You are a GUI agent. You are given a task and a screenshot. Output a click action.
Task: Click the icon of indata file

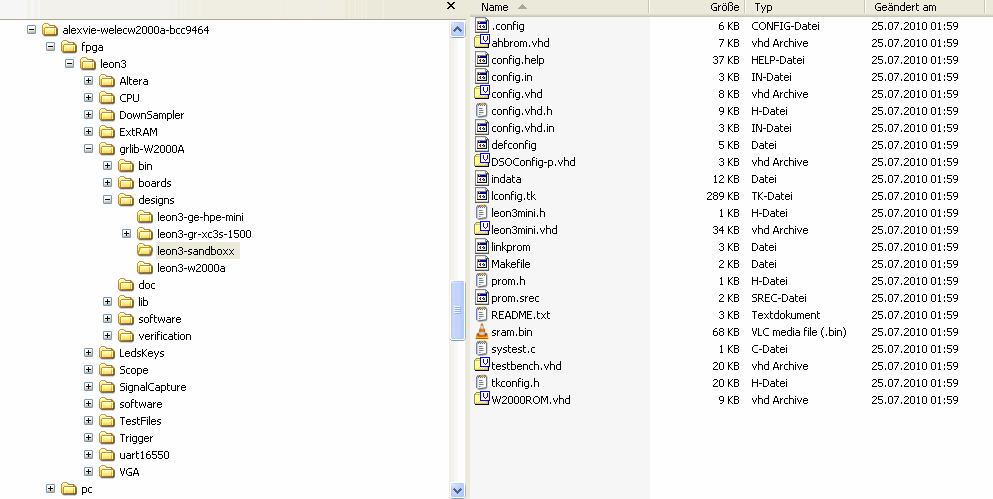(x=482, y=179)
